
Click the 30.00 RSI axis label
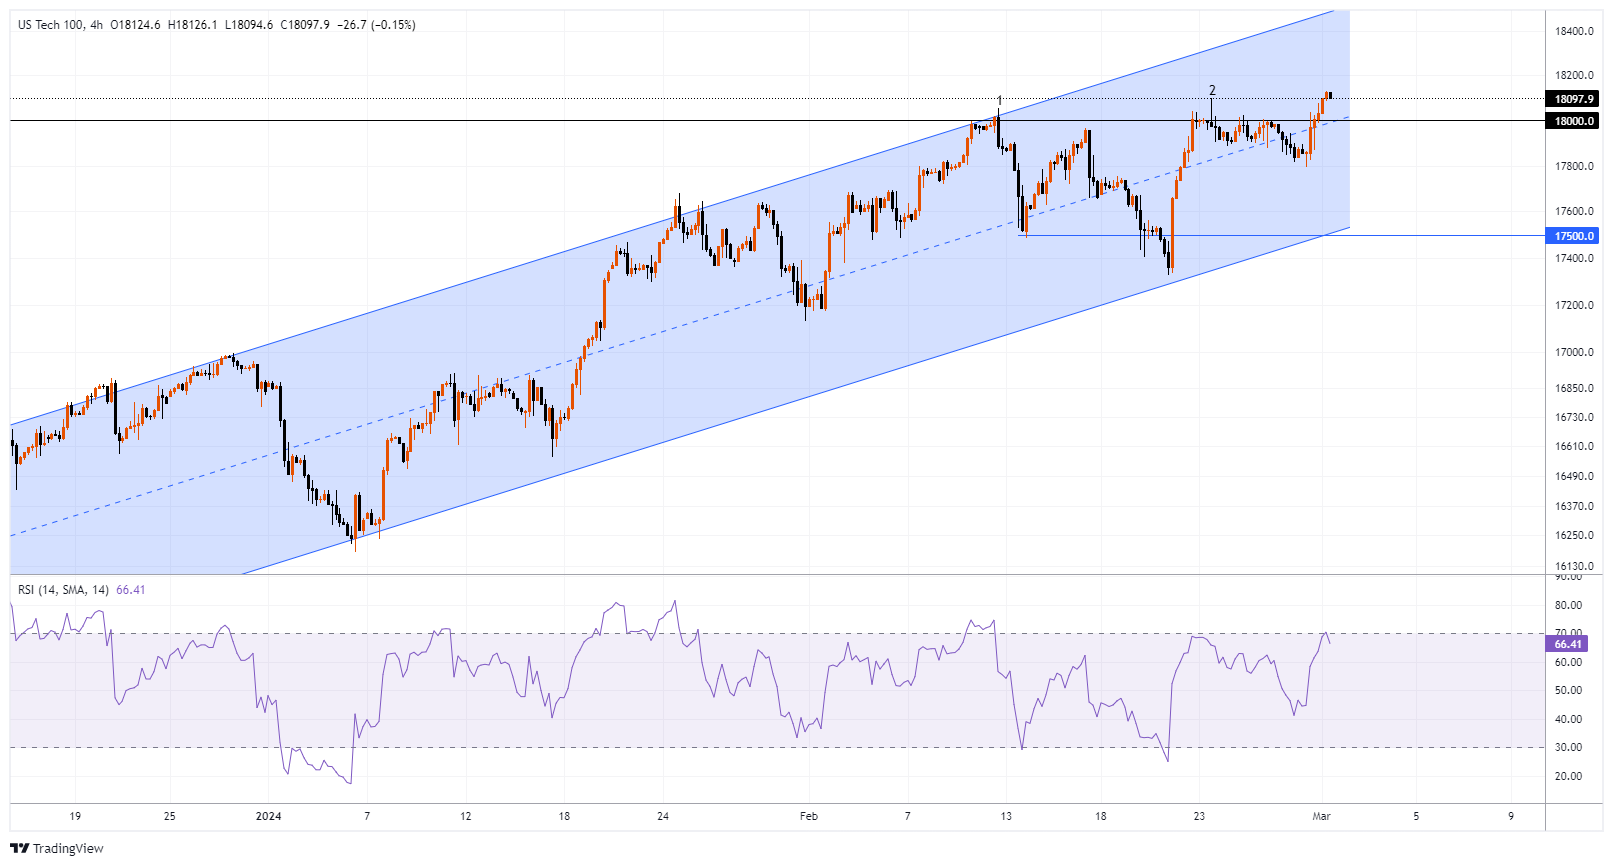pyautogui.click(x=1568, y=747)
